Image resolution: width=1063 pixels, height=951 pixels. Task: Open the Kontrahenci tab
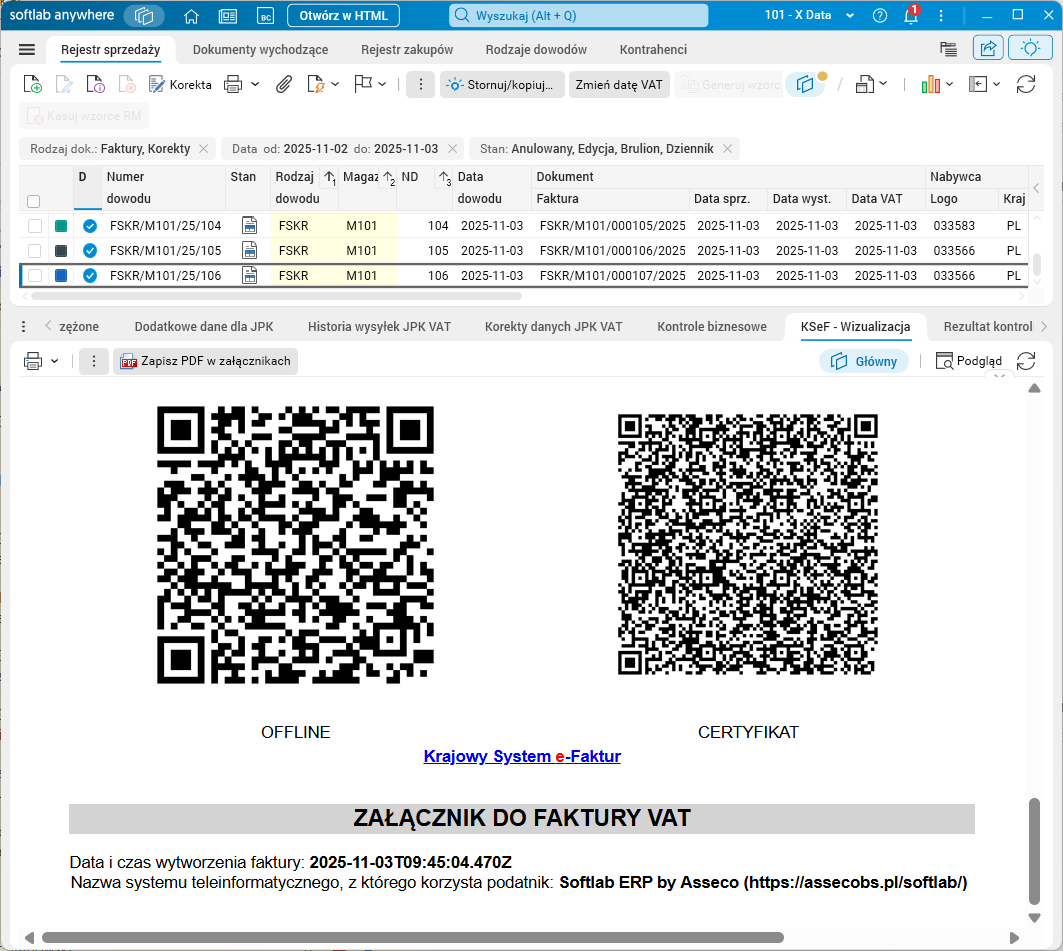coord(653,49)
